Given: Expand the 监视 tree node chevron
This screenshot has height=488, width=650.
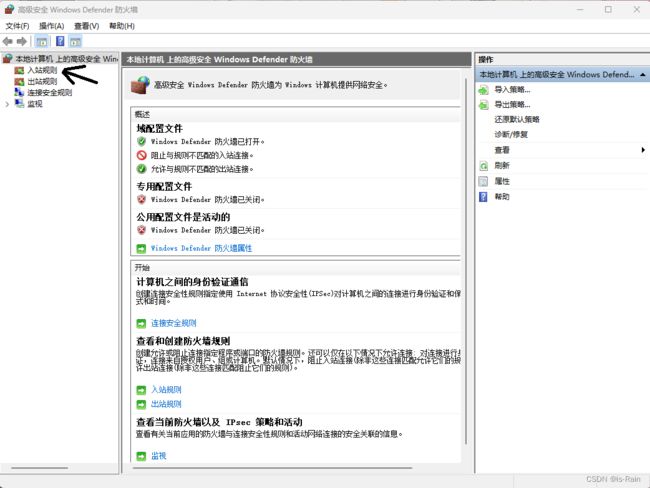Looking at the screenshot, I should [7, 104].
